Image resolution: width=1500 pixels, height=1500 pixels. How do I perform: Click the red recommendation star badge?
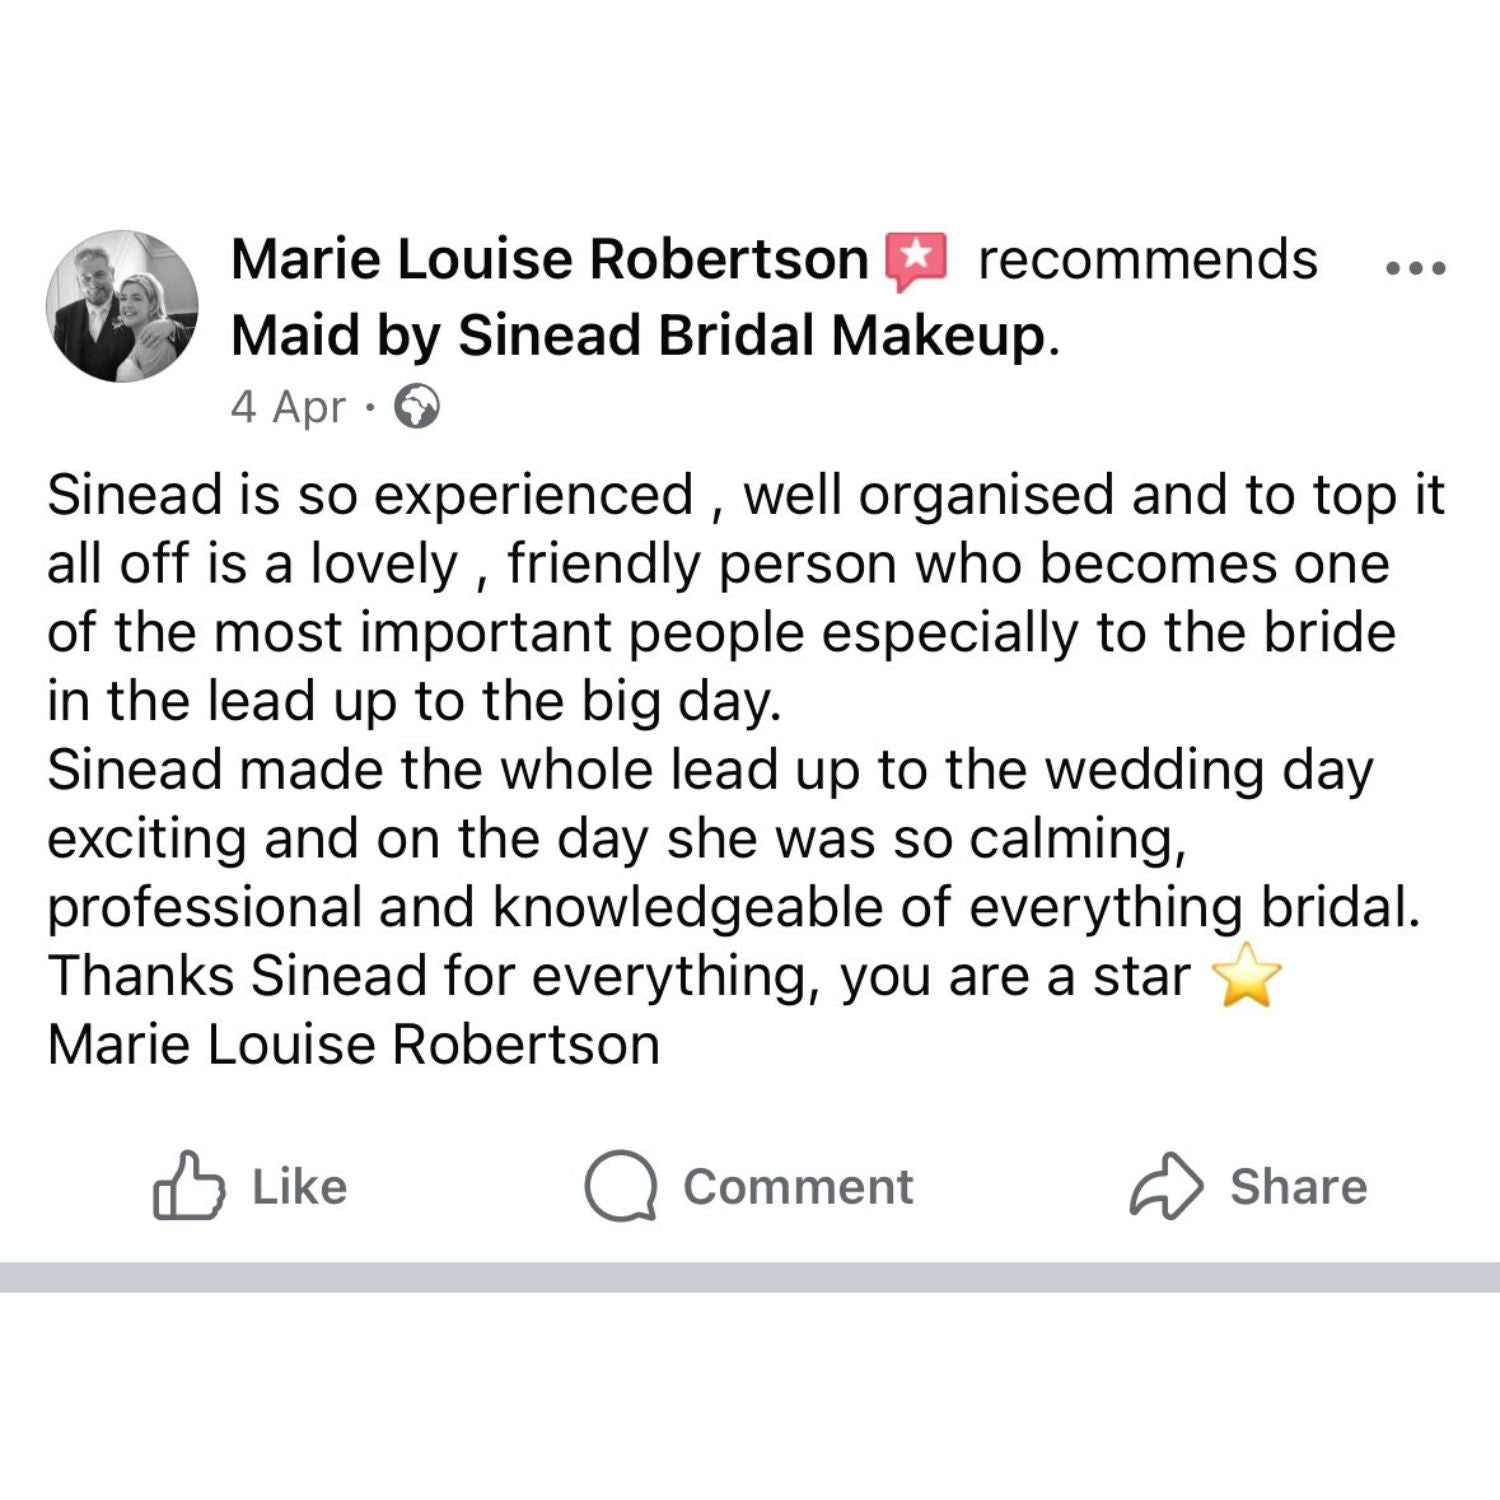916,260
